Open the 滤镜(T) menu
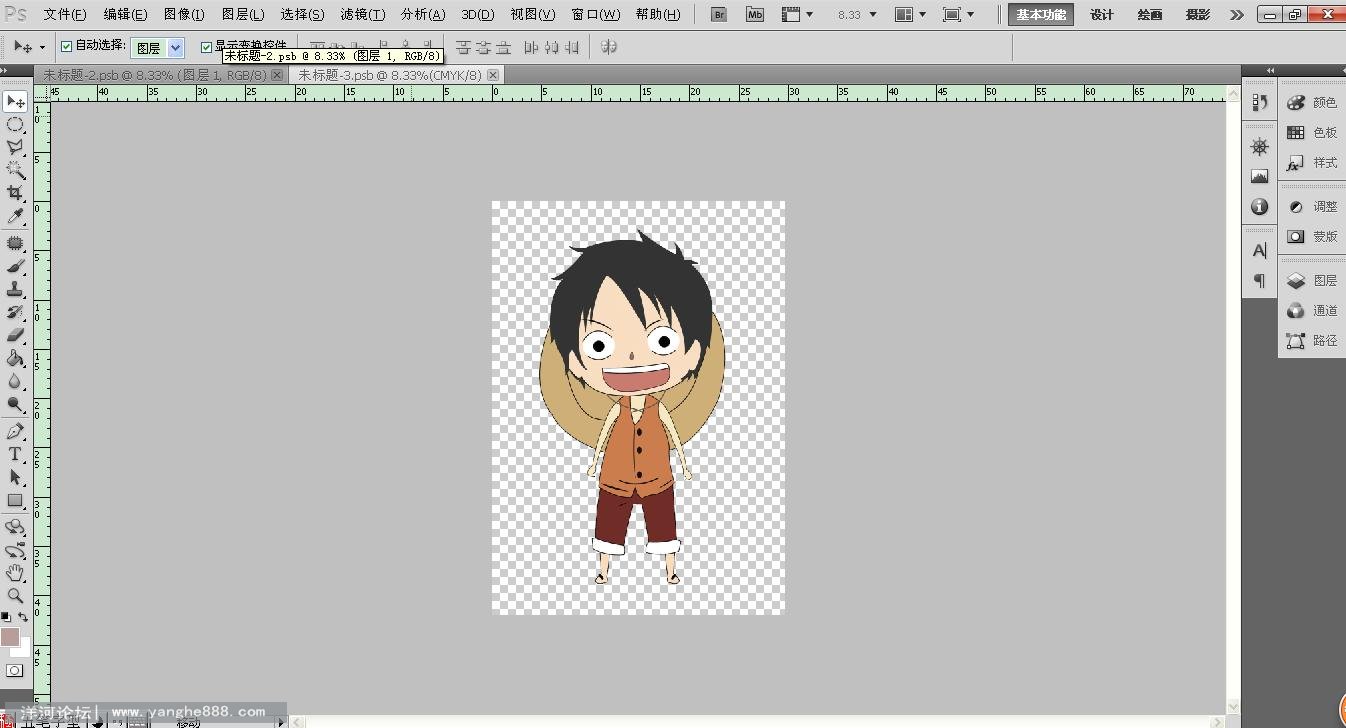1346x728 pixels. coord(363,15)
